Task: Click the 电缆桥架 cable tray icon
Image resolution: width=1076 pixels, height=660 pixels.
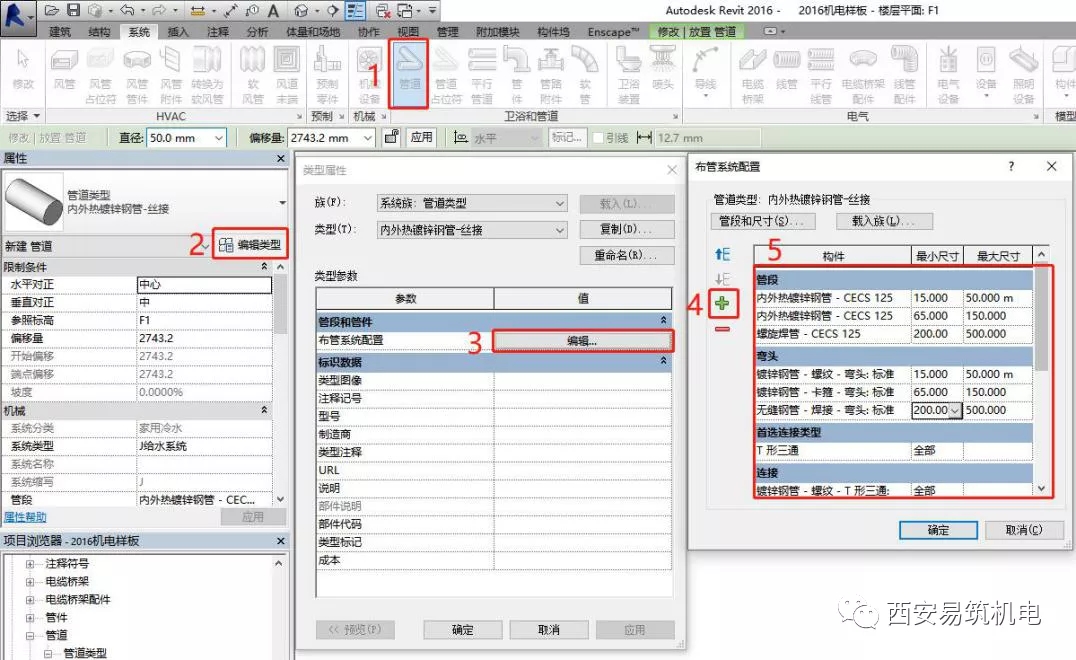Action: [x=753, y=74]
